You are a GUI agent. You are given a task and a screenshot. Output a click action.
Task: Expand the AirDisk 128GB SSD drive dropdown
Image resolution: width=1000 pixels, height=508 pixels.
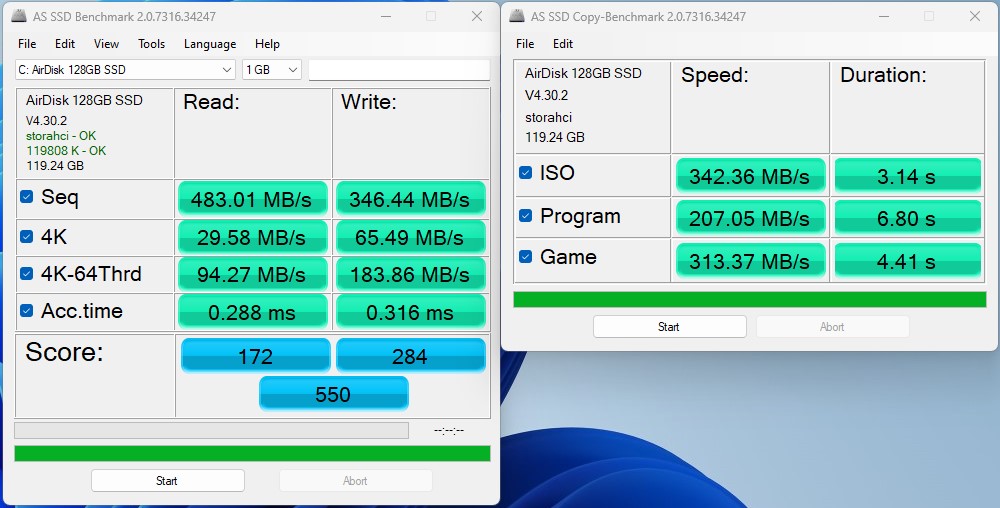(126, 70)
